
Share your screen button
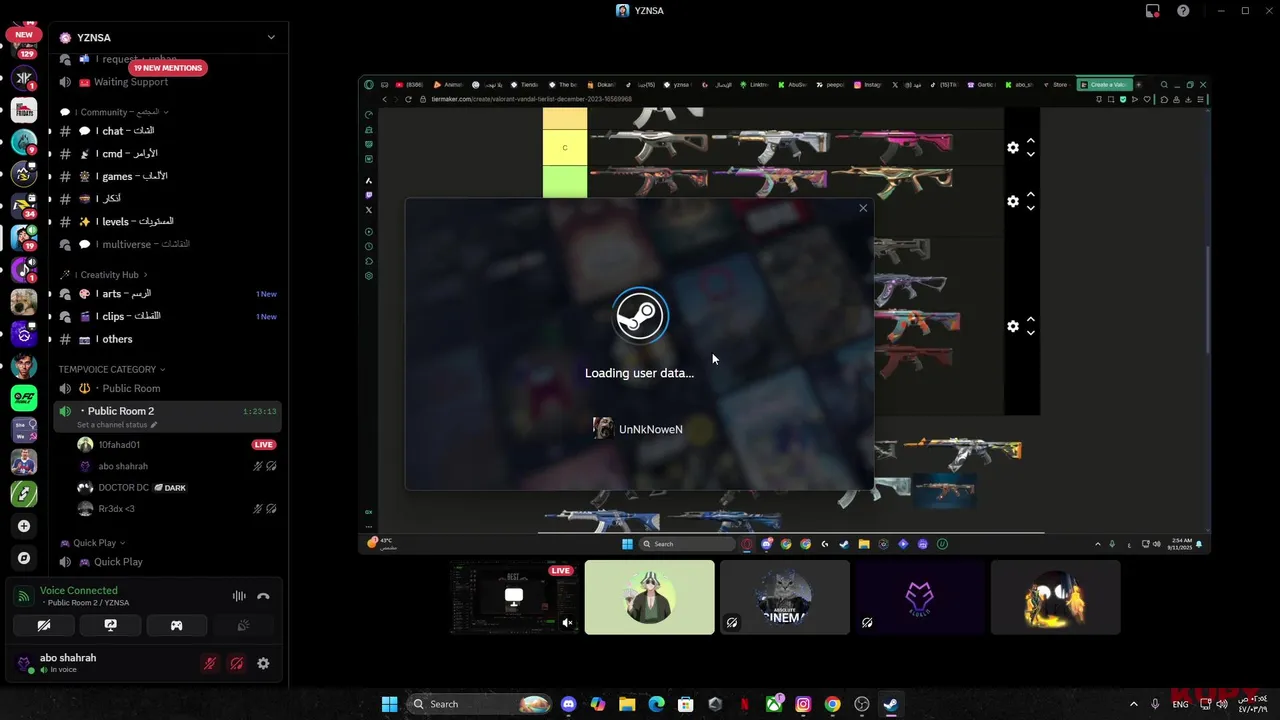(x=110, y=625)
